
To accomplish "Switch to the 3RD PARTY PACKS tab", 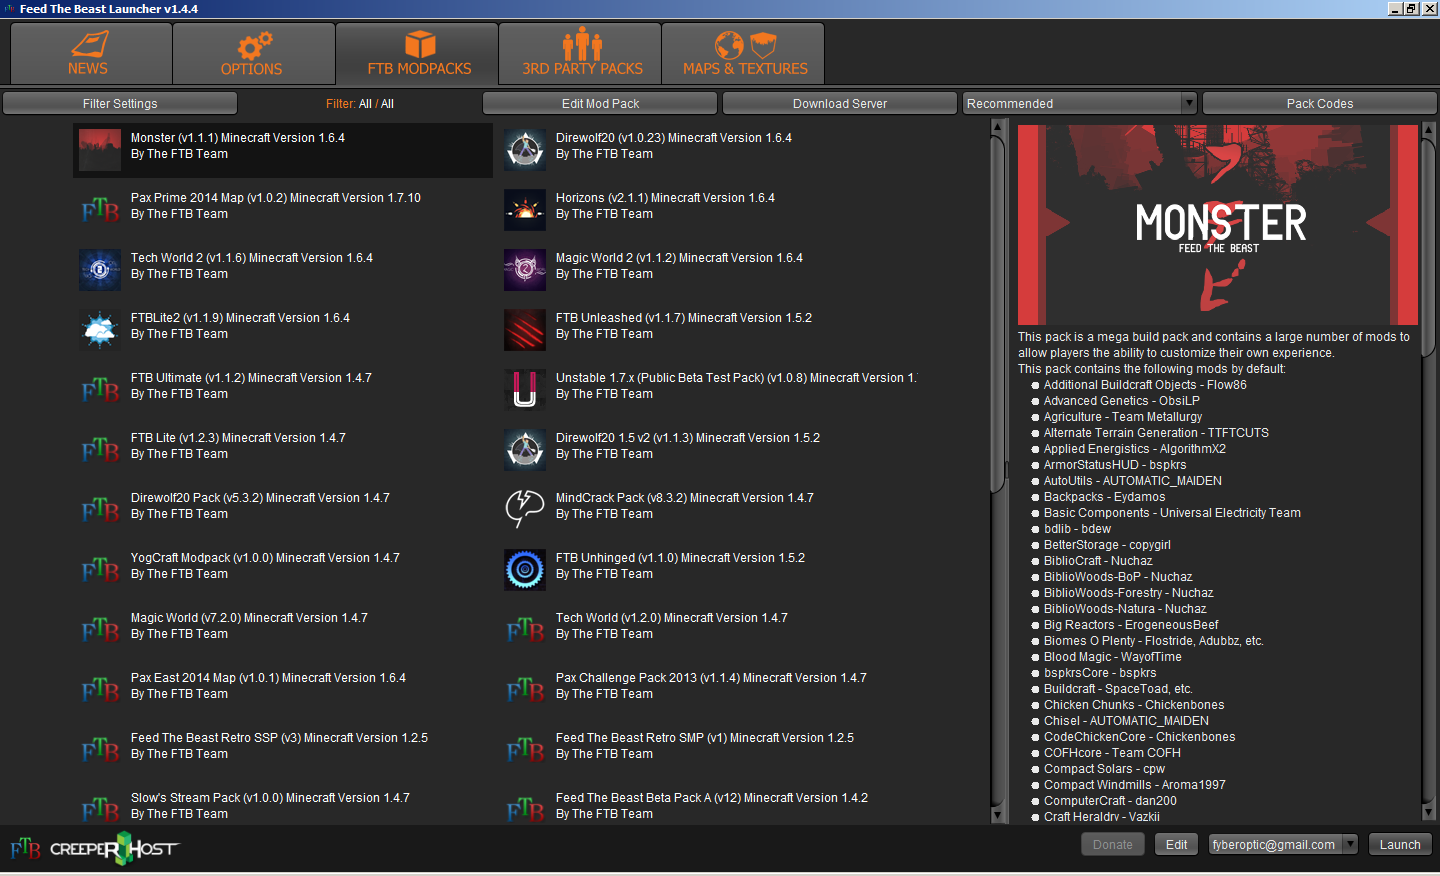I will pos(580,54).
